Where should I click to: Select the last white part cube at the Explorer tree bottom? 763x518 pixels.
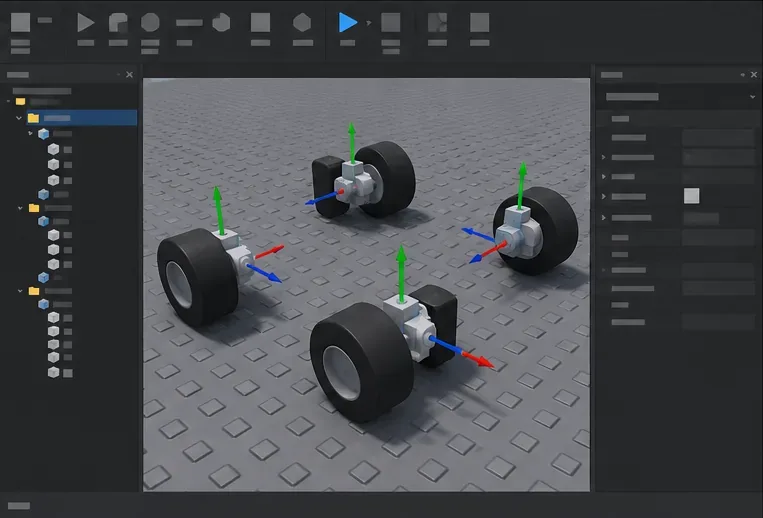(54, 373)
